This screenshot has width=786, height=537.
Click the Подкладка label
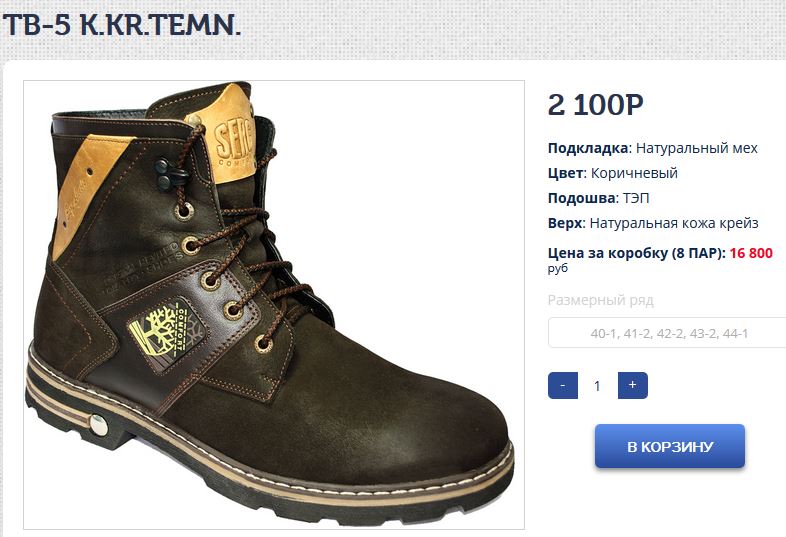click(588, 148)
